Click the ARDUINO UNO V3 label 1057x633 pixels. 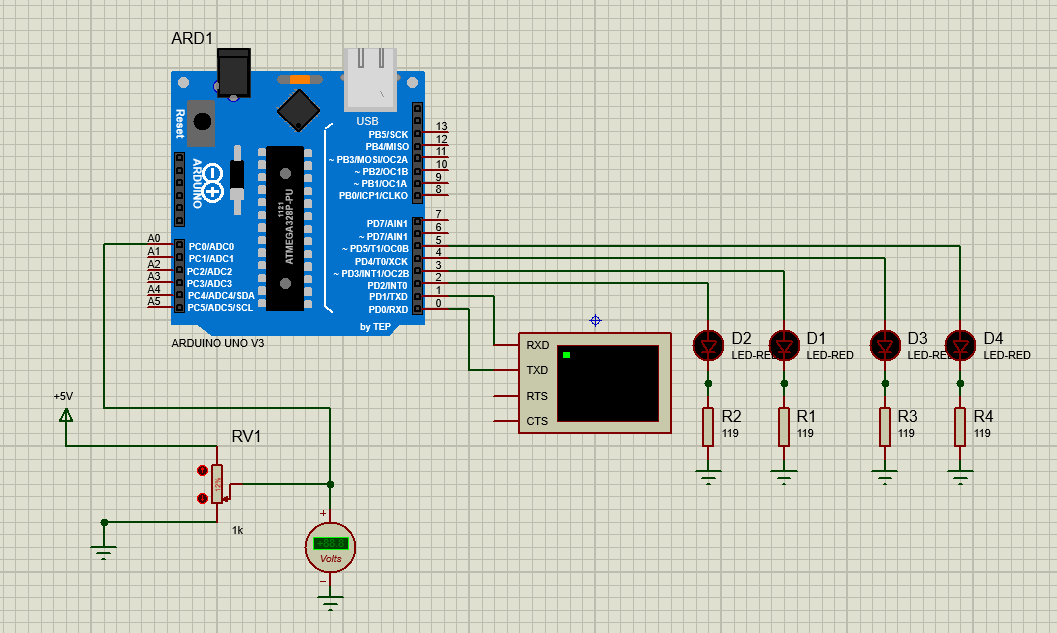point(218,343)
